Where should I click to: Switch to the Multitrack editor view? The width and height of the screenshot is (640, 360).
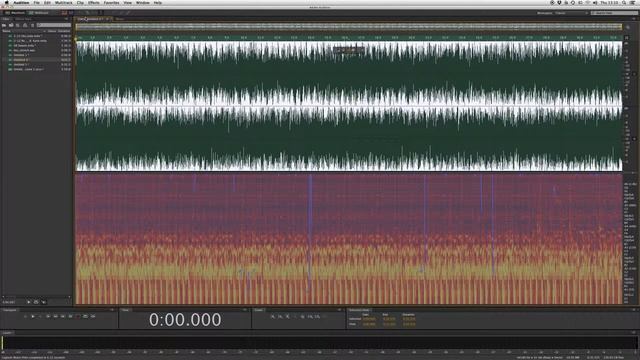(39, 13)
